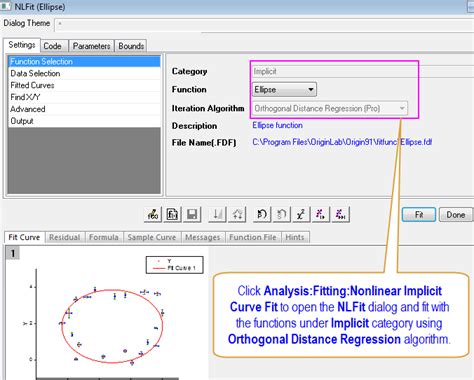This screenshot has height=380, width=474.
Task: Click the Done button
Action: [x=456, y=215]
